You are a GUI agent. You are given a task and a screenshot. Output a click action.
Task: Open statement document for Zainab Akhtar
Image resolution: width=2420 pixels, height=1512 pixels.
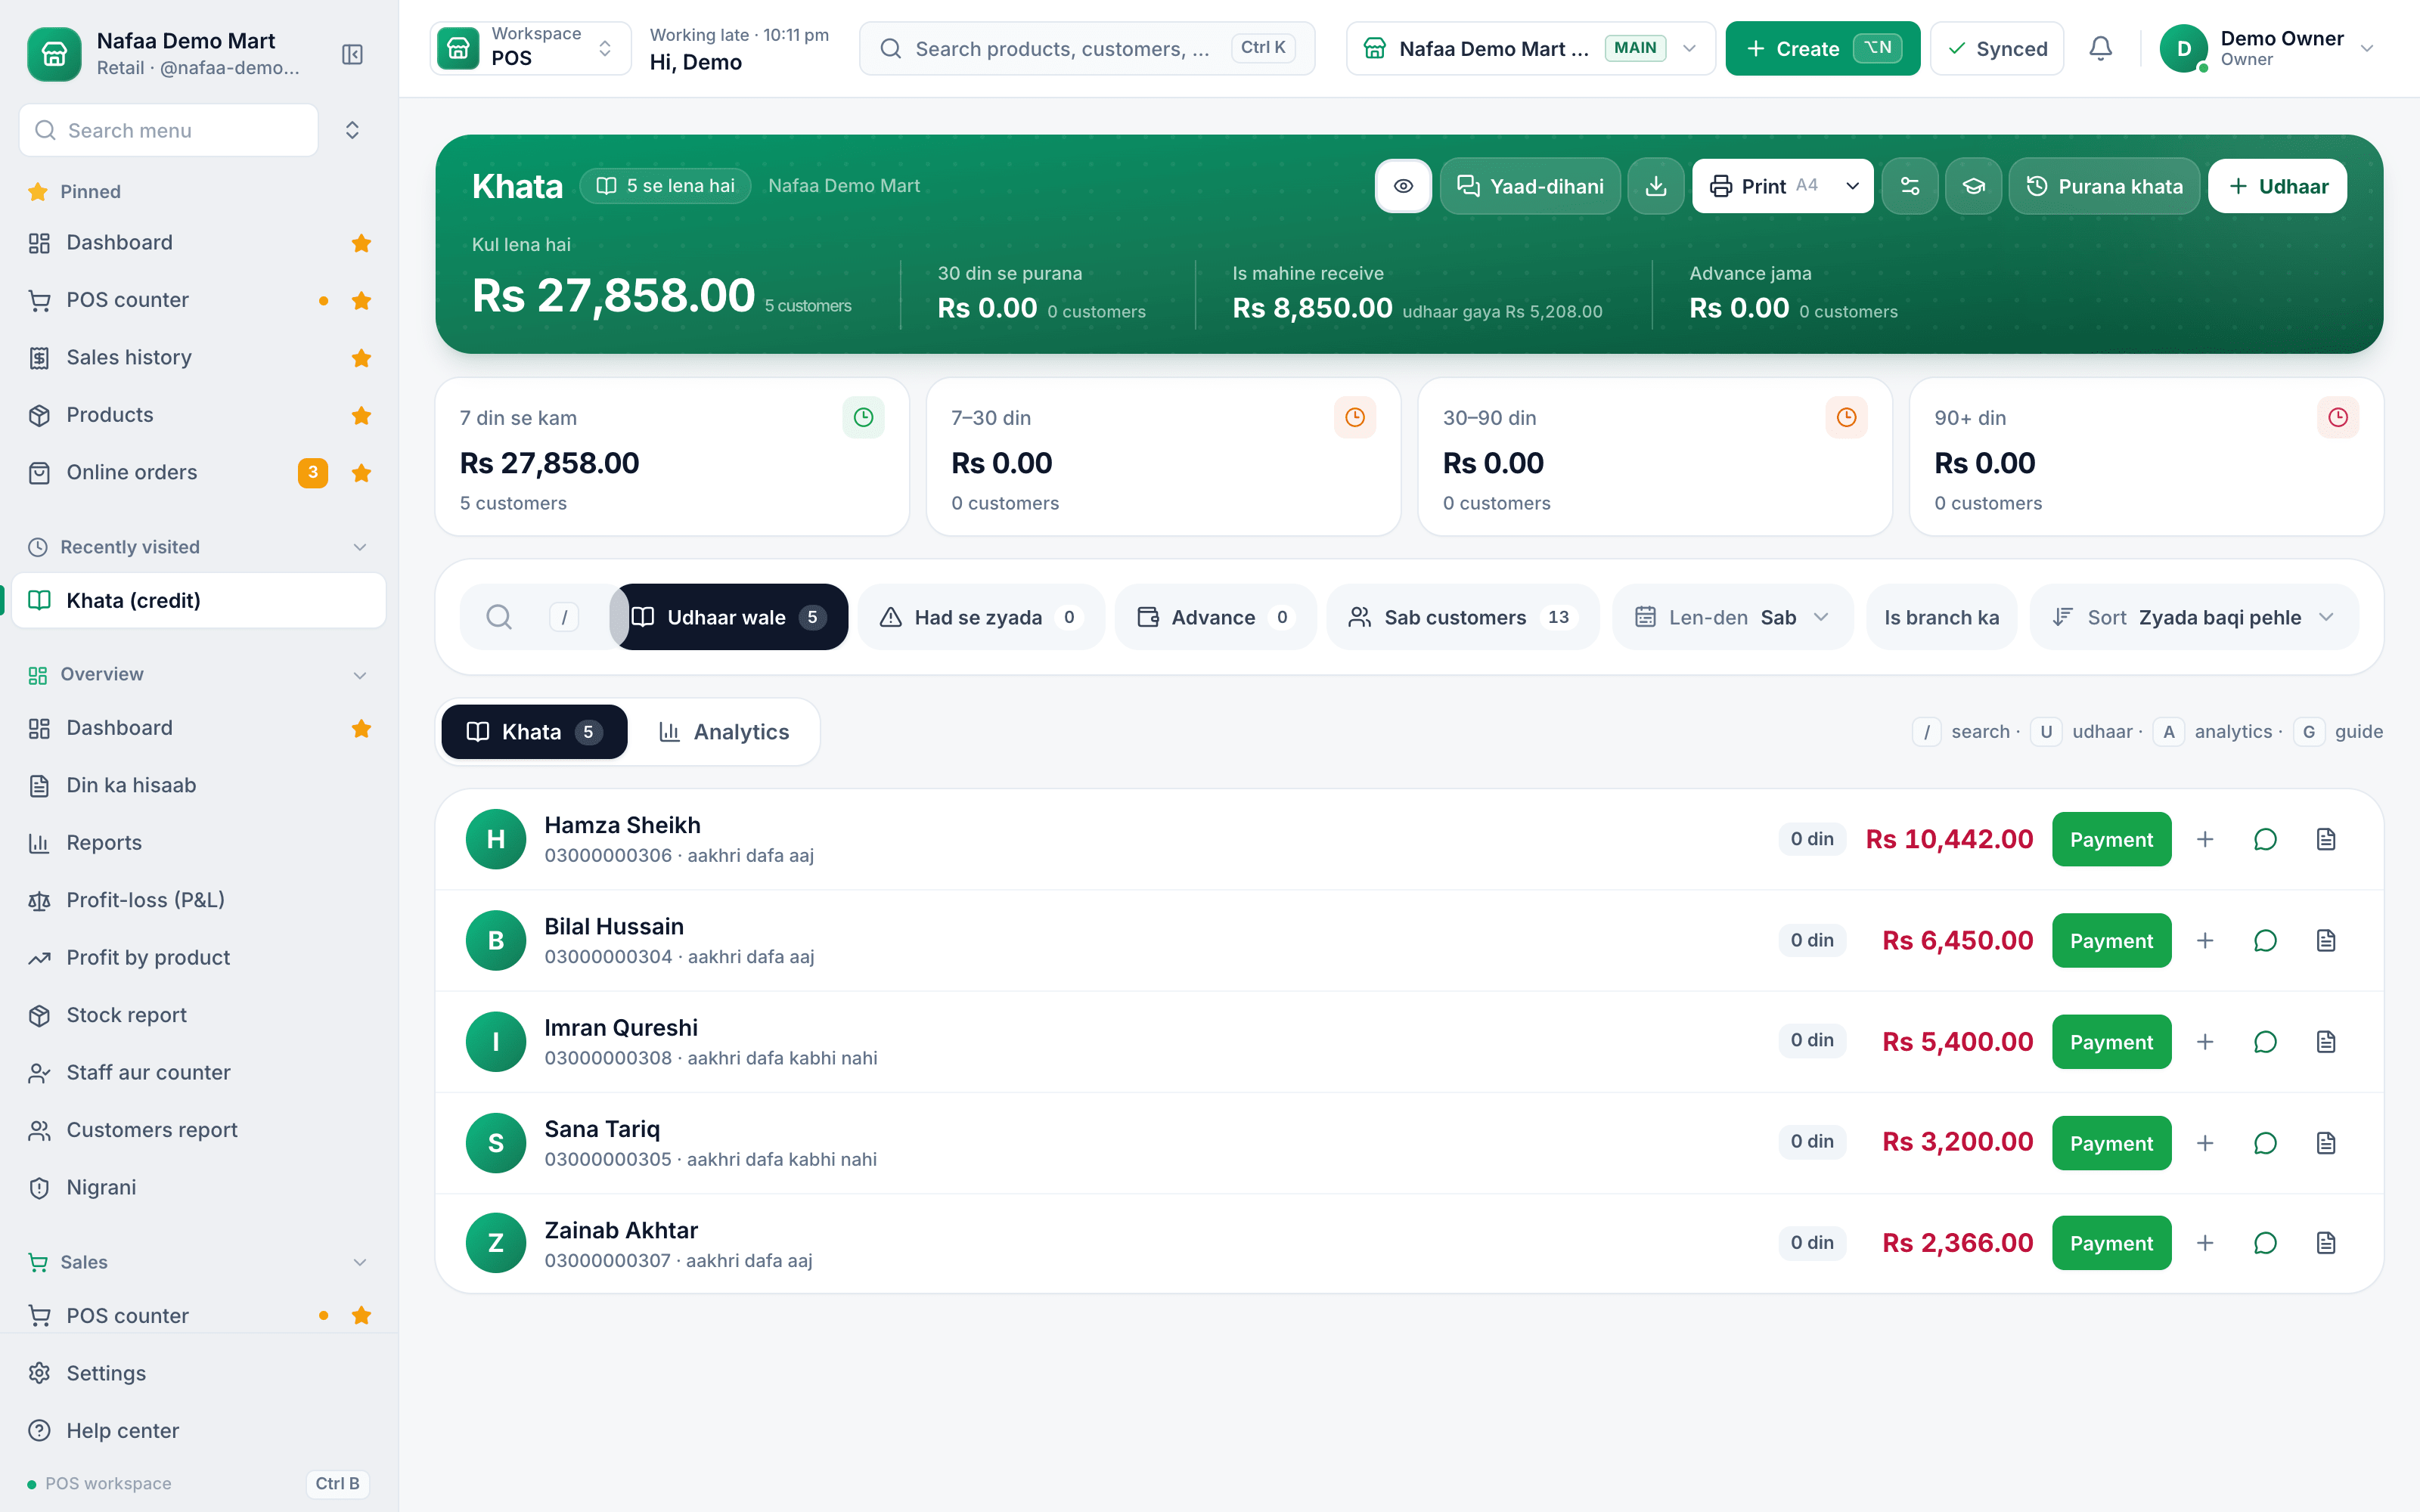(2326, 1243)
